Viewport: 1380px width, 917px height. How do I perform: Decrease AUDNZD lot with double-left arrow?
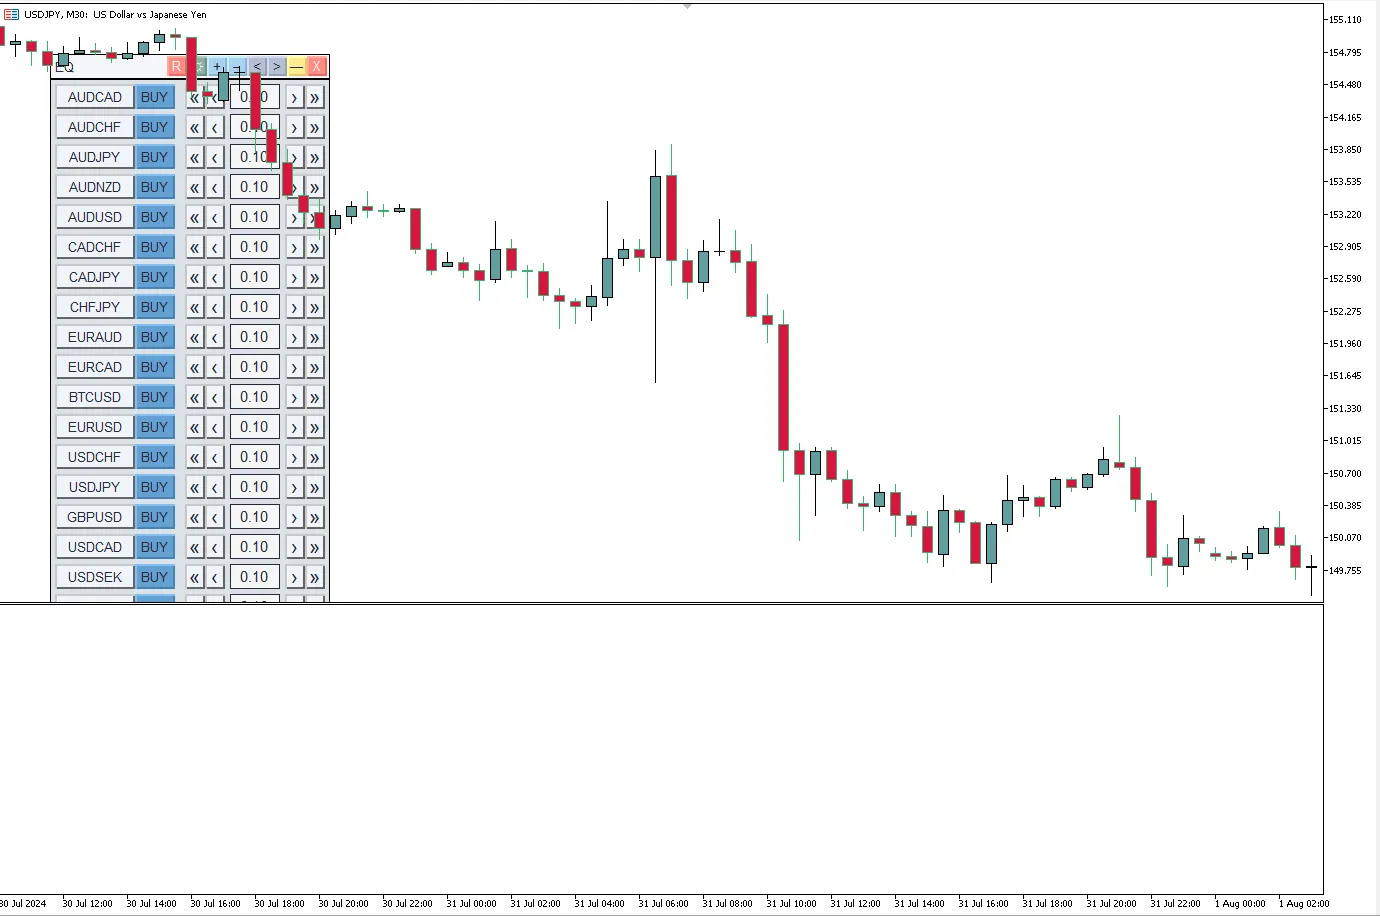(195, 187)
